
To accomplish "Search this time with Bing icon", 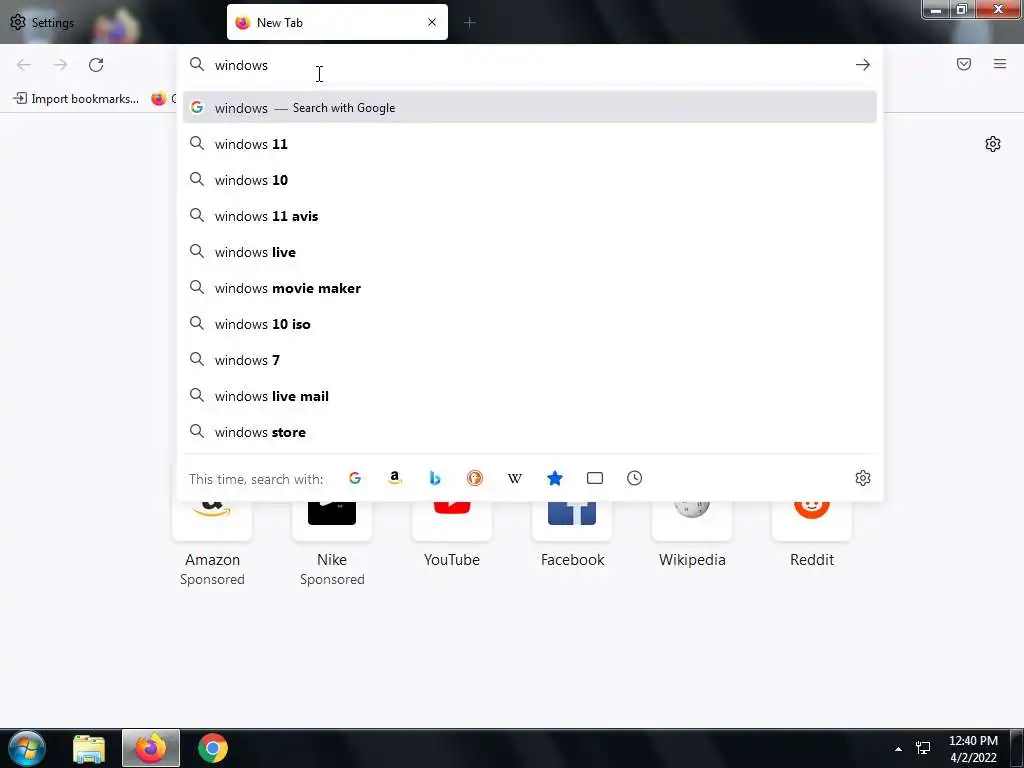I will (435, 478).
